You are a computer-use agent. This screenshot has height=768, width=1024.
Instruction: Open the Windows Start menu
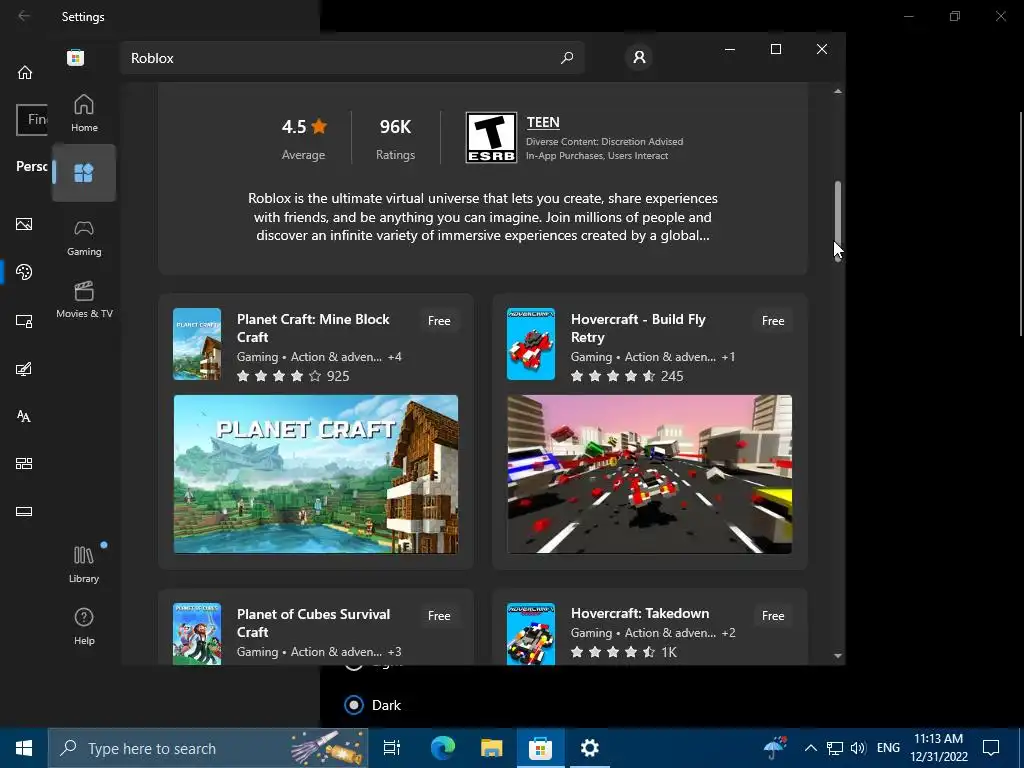[24, 748]
